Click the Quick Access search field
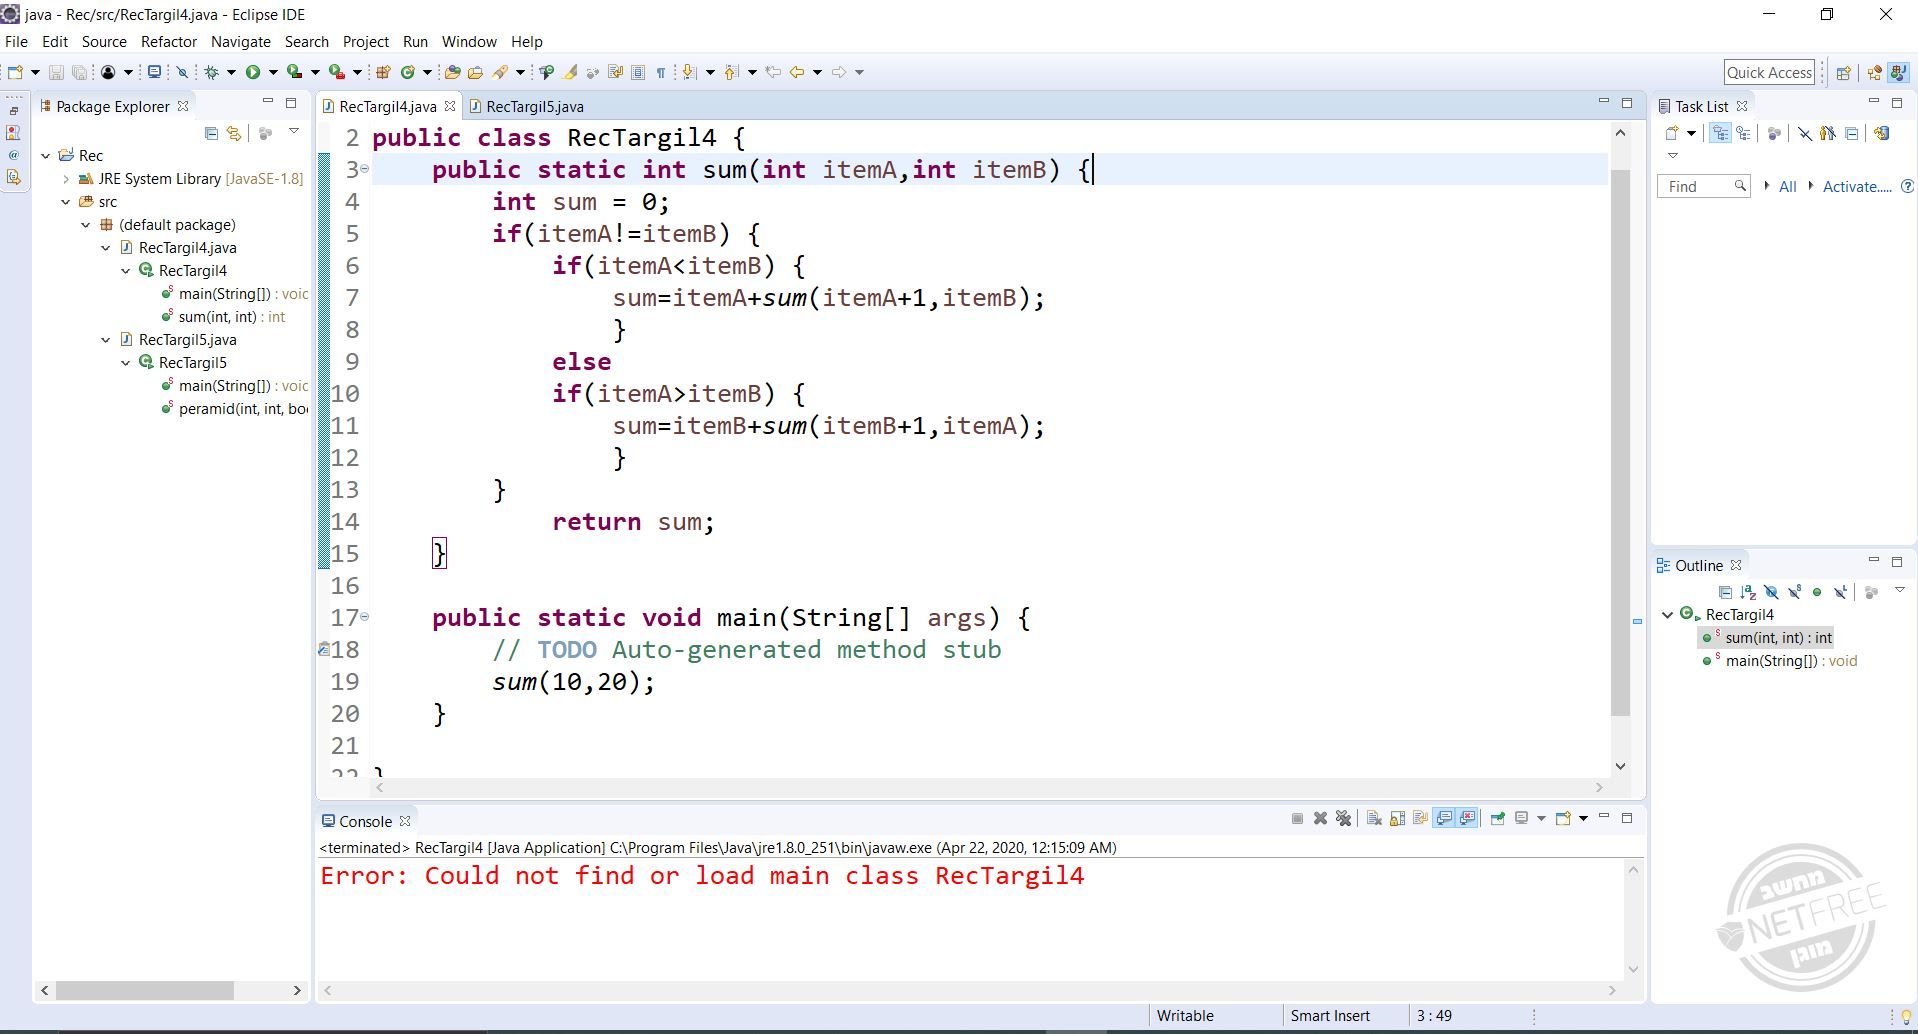 coord(1769,72)
